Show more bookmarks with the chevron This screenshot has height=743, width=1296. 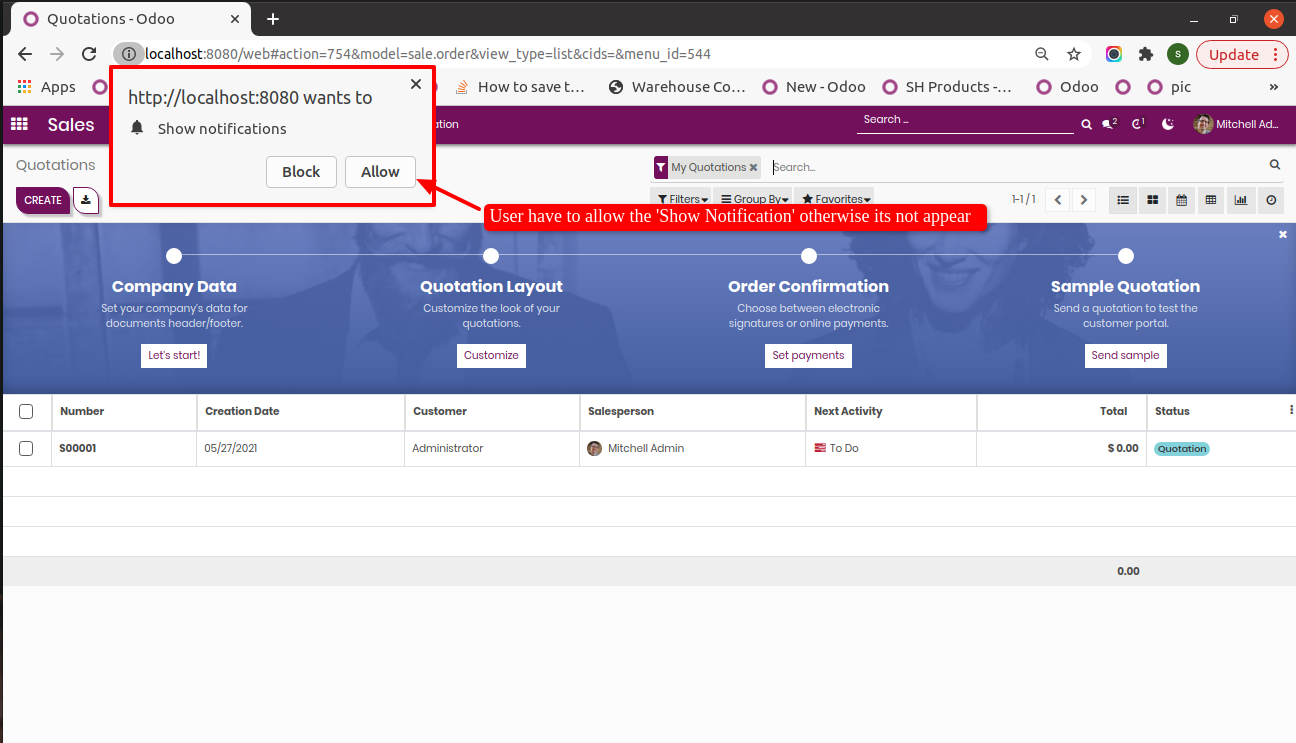pos(1273,87)
